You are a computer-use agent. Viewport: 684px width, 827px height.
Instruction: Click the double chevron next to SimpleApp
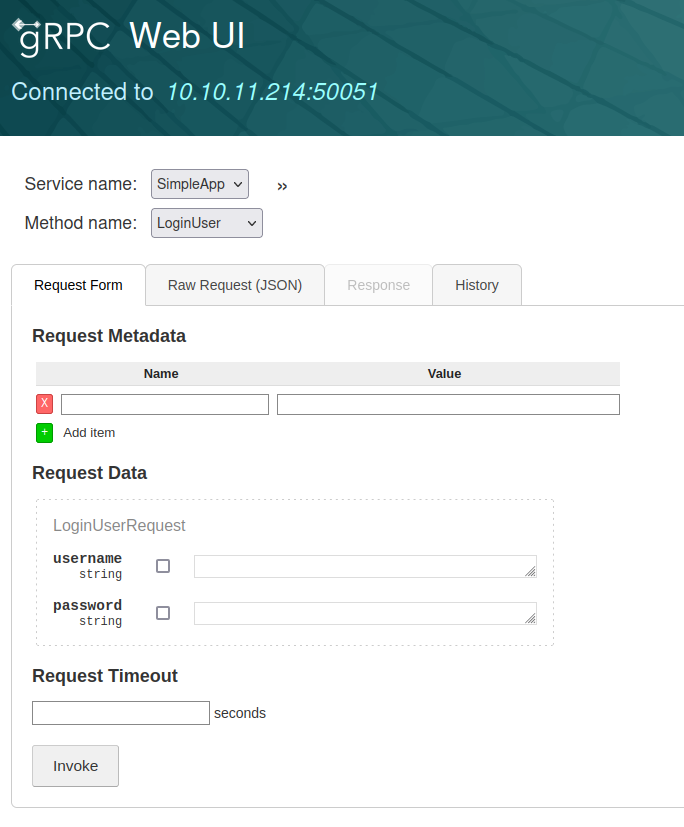282,186
